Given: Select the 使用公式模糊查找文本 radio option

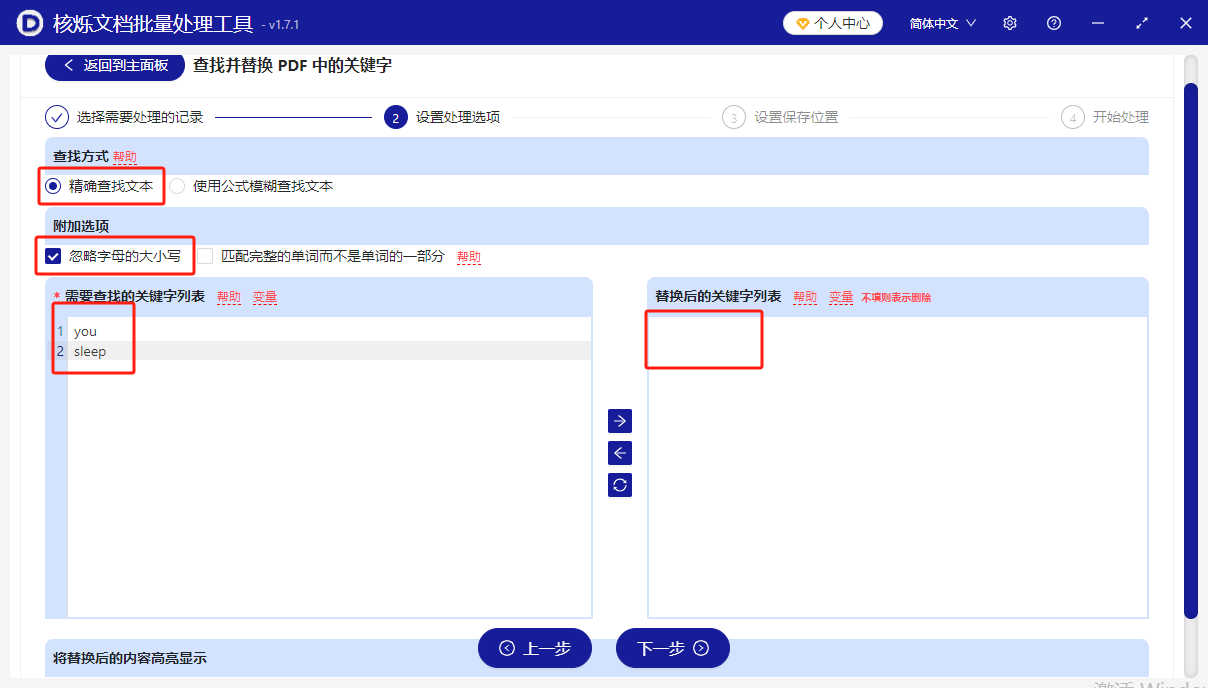Looking at the screenshot, I should [177, 186].
